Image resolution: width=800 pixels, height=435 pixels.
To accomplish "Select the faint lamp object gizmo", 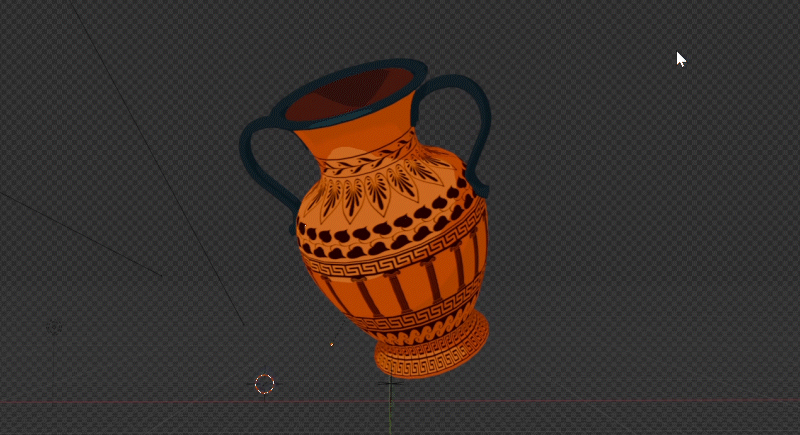I will [x=54, y=327].
